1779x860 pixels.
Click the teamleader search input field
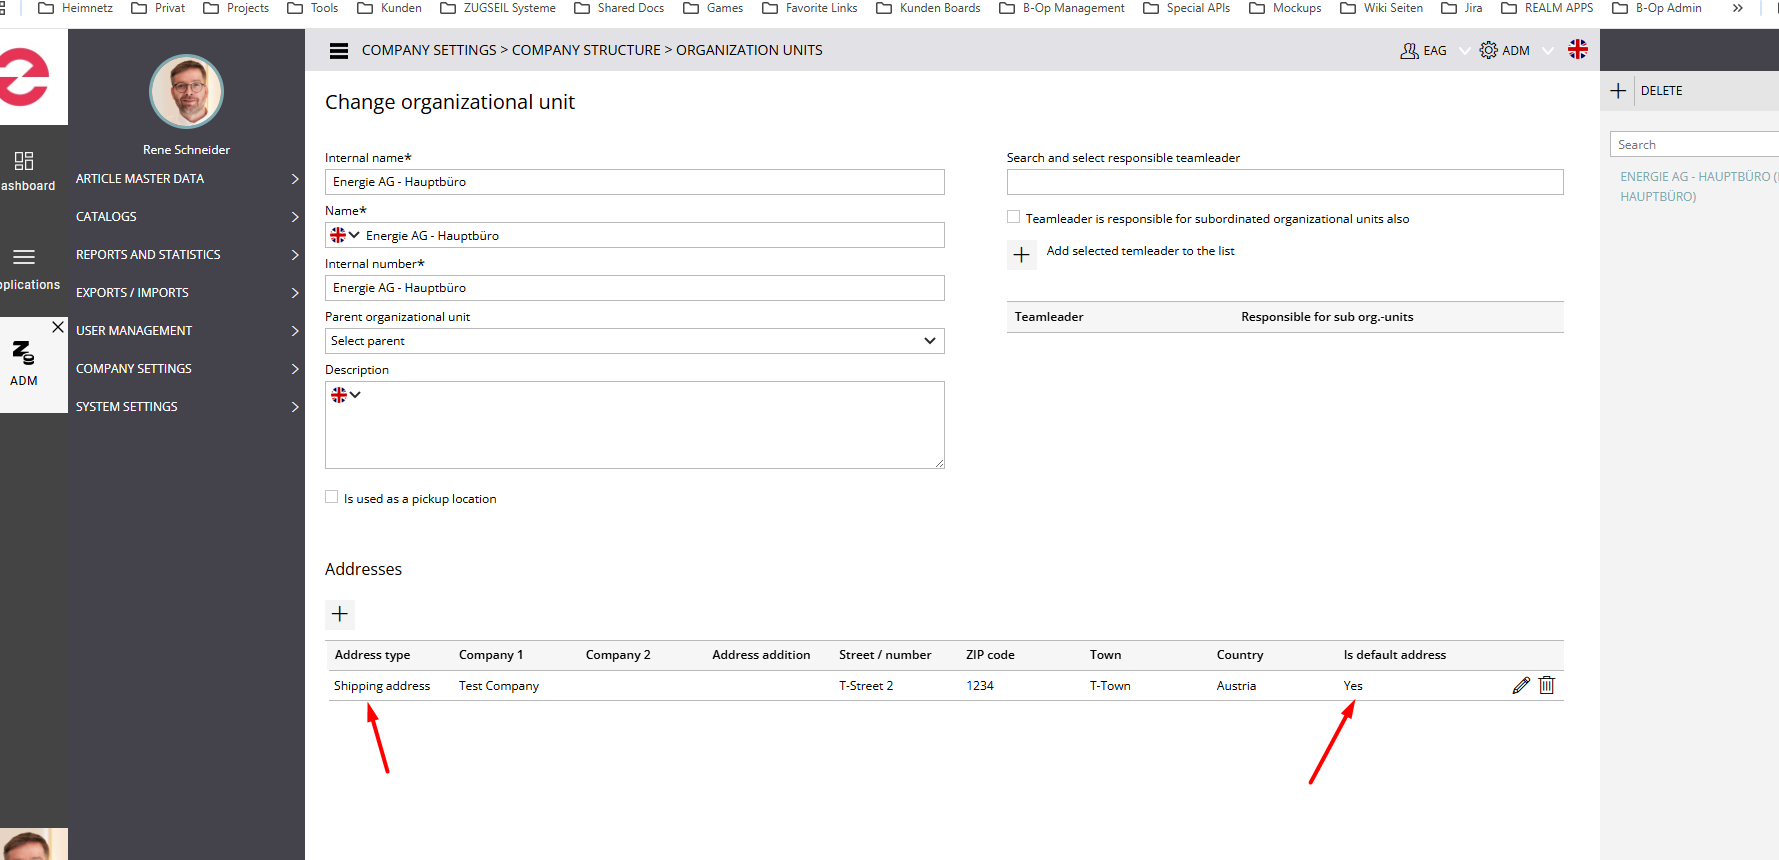pos(1284,182)
